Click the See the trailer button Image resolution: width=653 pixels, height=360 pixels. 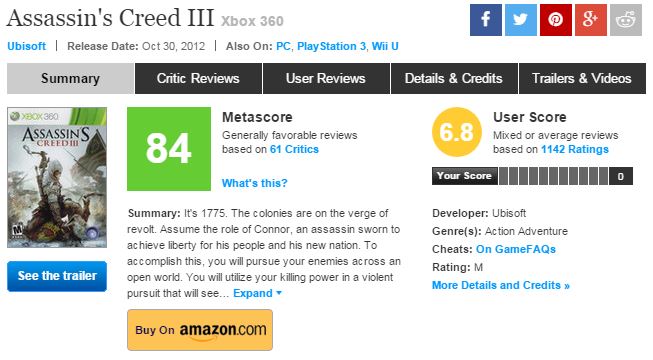click(57, 276)
